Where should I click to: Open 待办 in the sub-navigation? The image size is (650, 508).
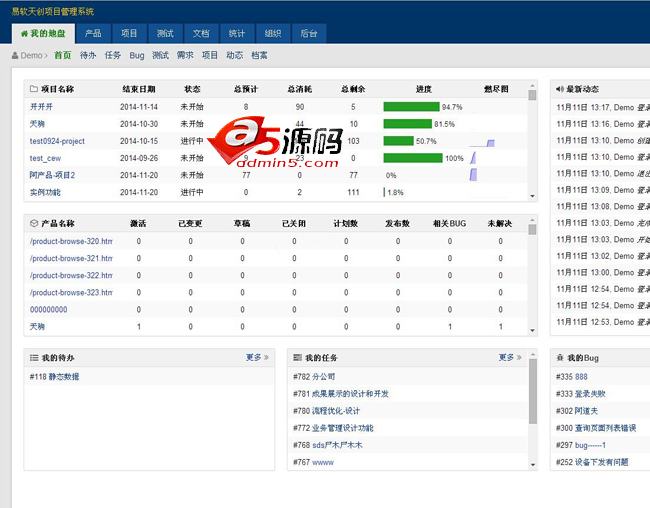click(x=88, y=55)
